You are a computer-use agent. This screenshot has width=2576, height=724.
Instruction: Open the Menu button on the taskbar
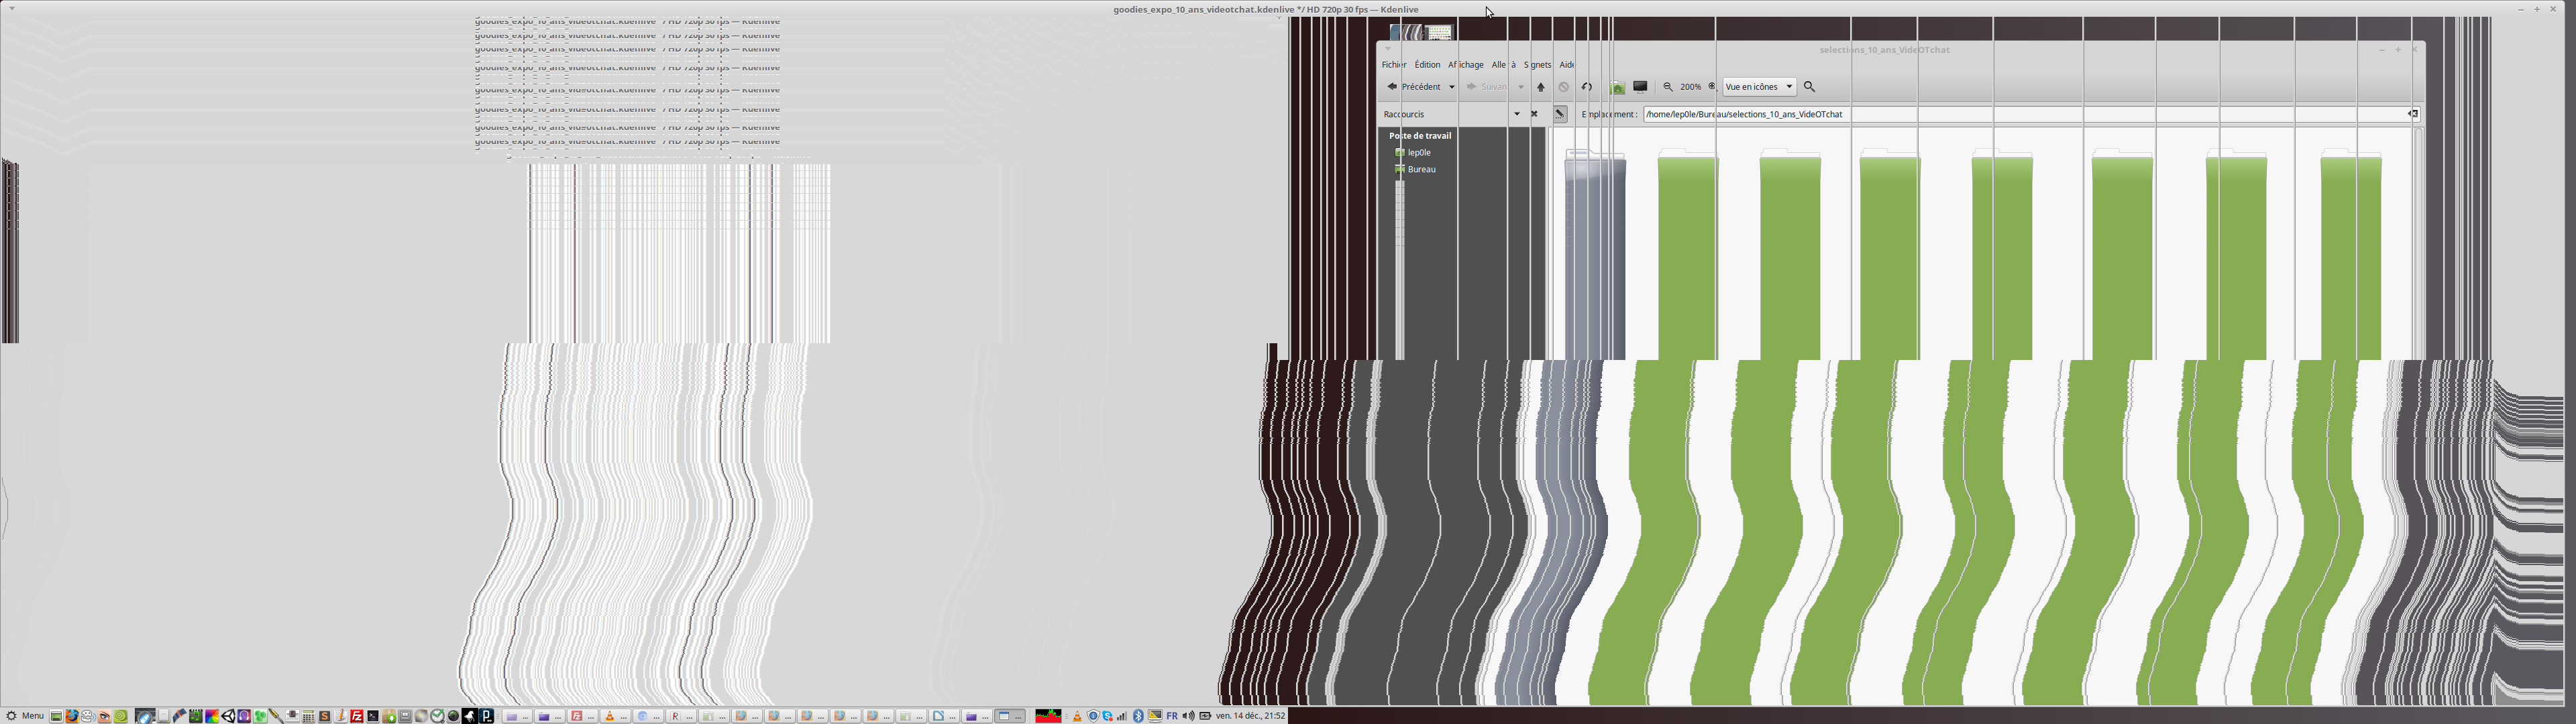(x=25, y=716)
